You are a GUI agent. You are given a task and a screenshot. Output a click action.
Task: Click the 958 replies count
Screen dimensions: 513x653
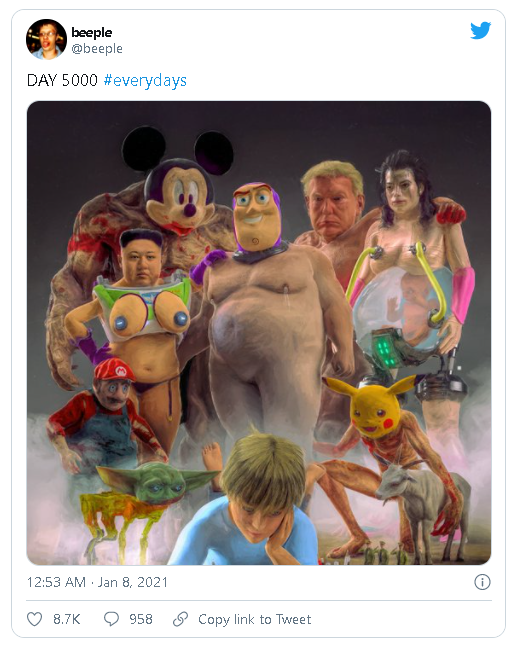click(141, 619)
